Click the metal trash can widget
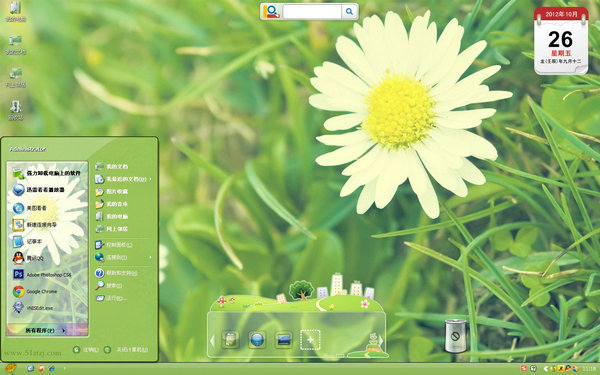This screenshot has height=375, width=600. [x=456, y=336]
